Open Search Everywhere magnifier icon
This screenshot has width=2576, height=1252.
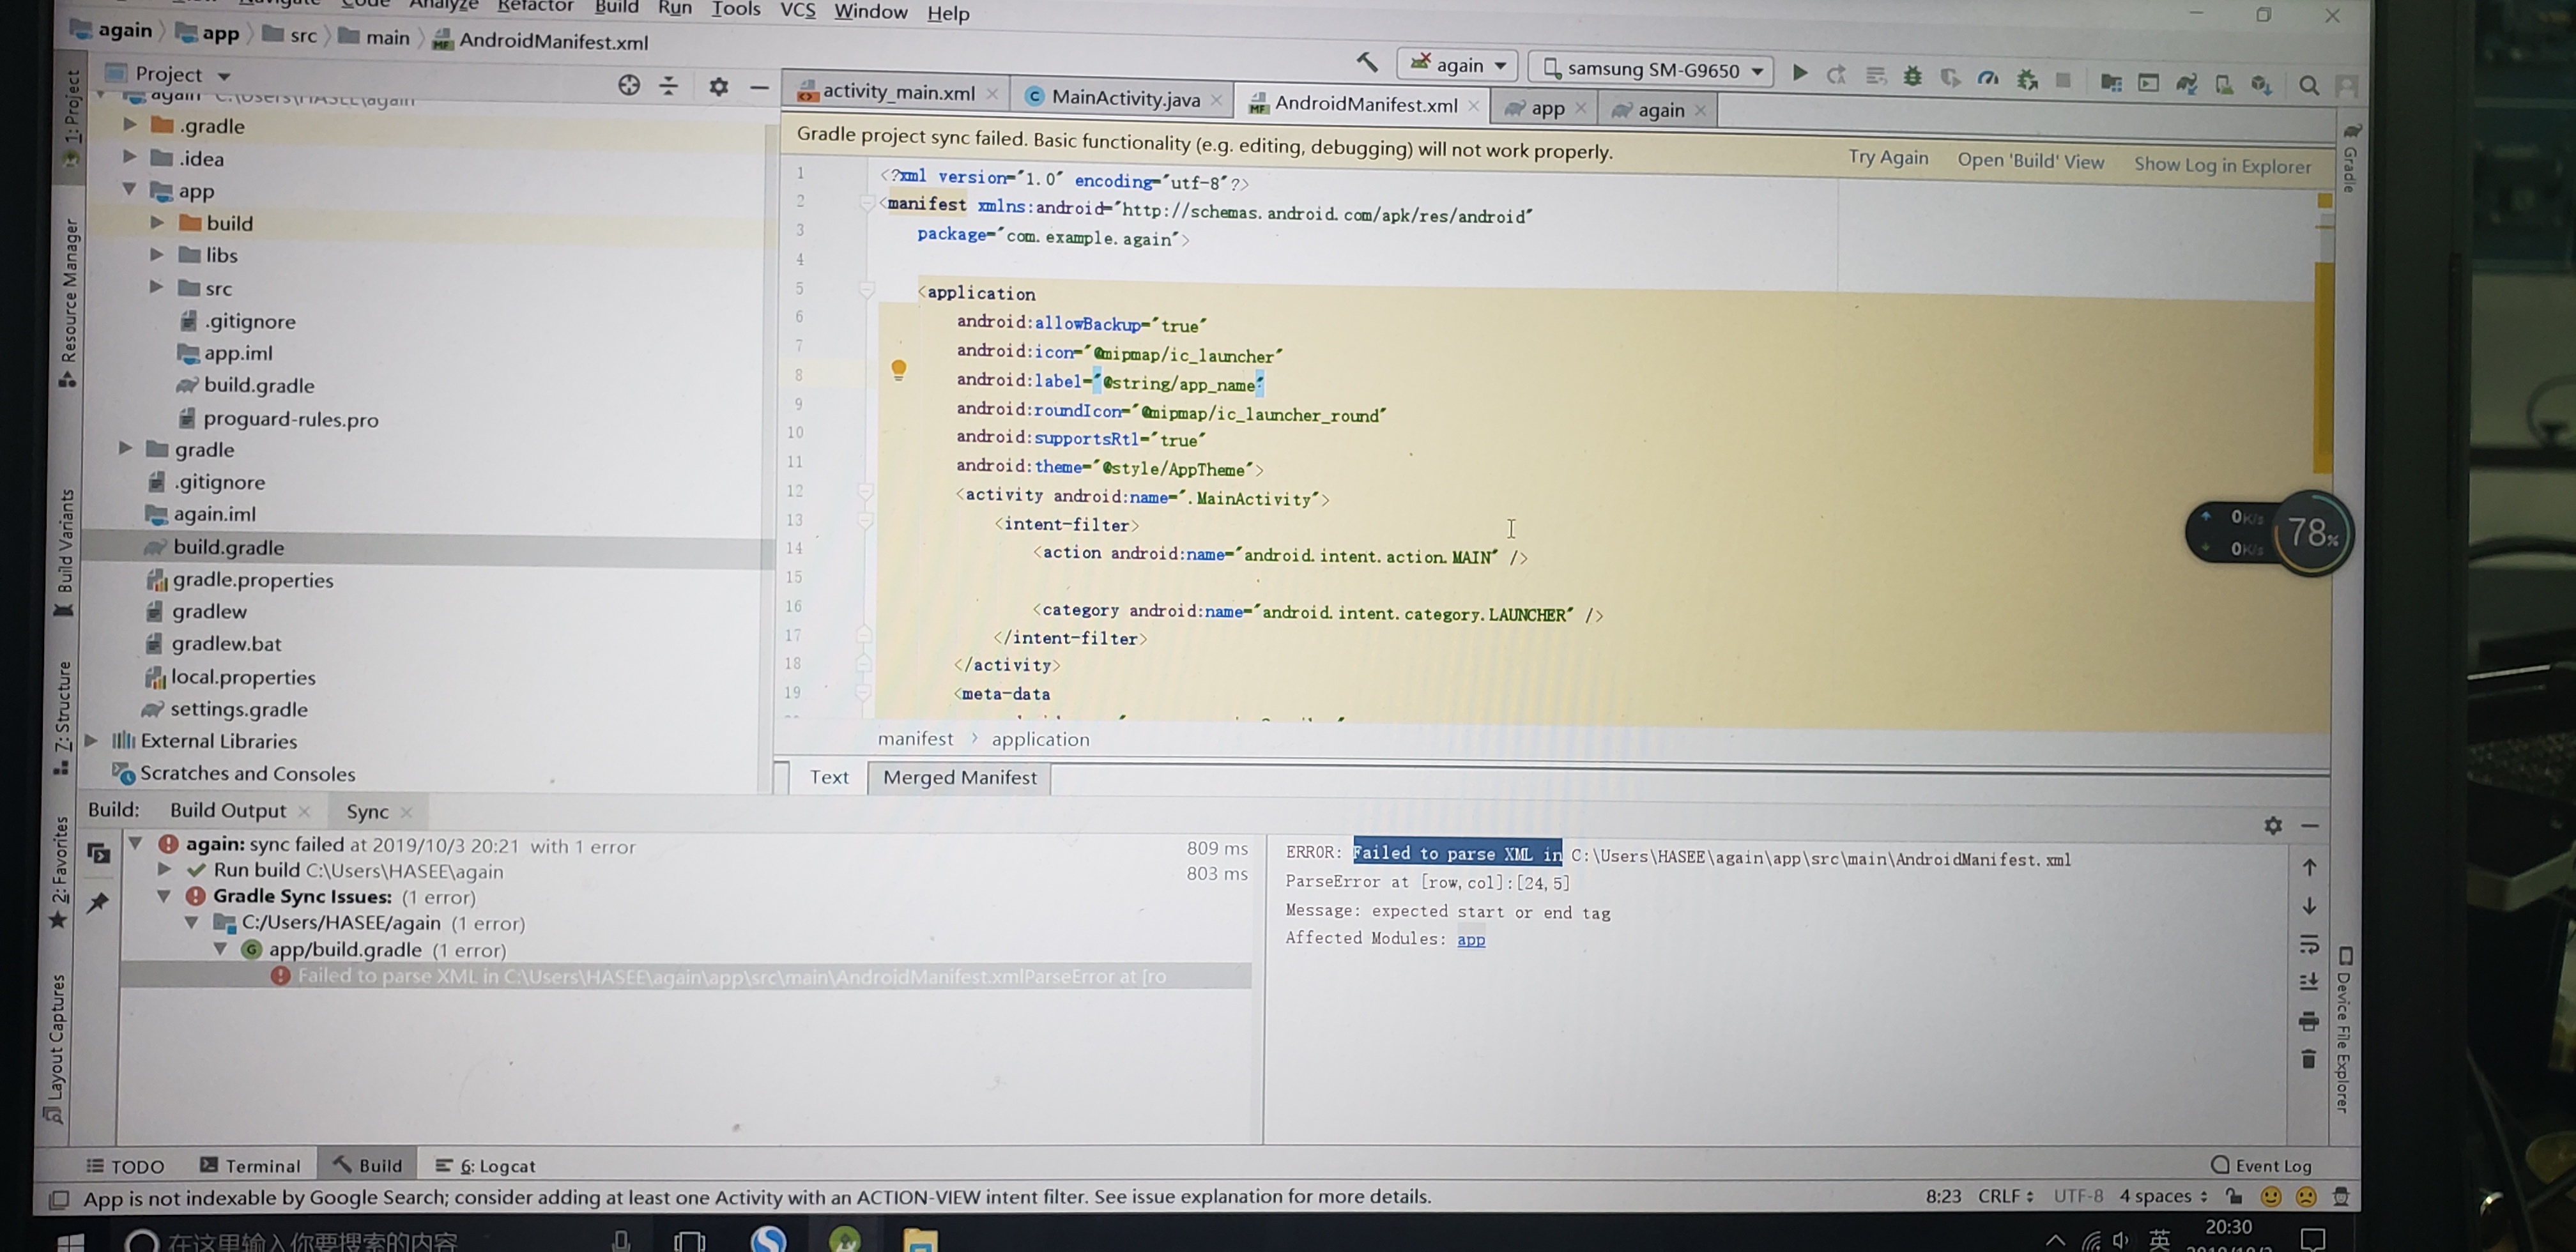click(x=2308, y=86)
